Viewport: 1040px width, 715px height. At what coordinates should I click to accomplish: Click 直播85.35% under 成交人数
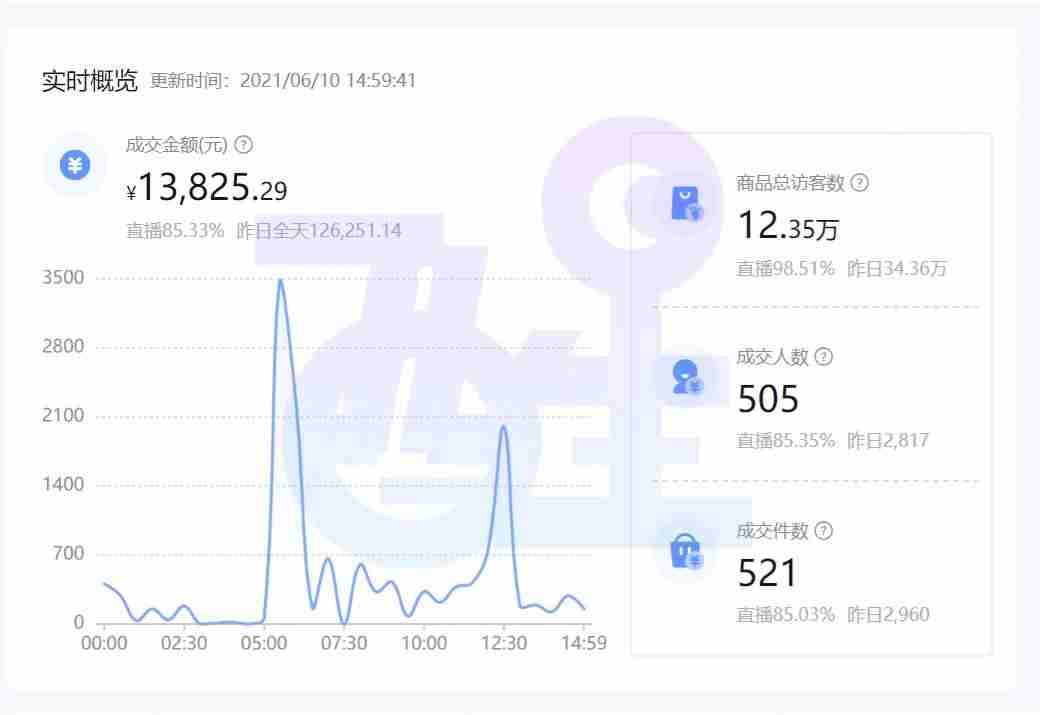tap(785, 440)
